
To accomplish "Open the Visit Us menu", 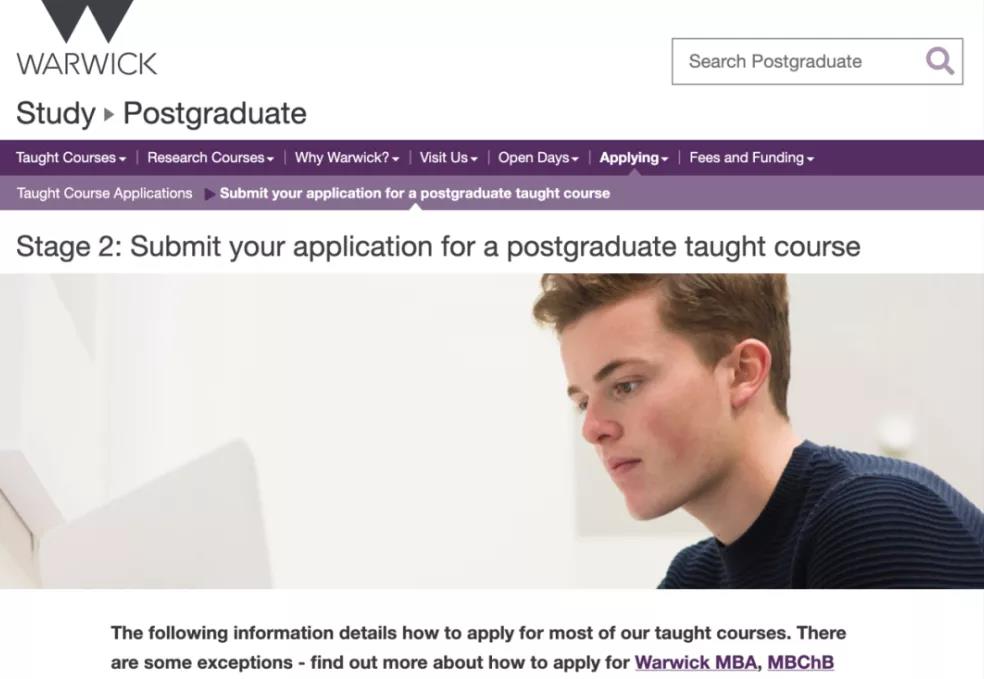I will [449, 158].
